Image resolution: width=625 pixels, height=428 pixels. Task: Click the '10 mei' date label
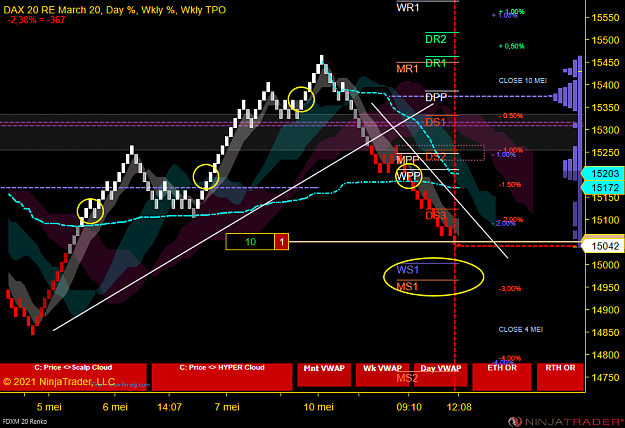pyautogui.click(x=318, y=407)
